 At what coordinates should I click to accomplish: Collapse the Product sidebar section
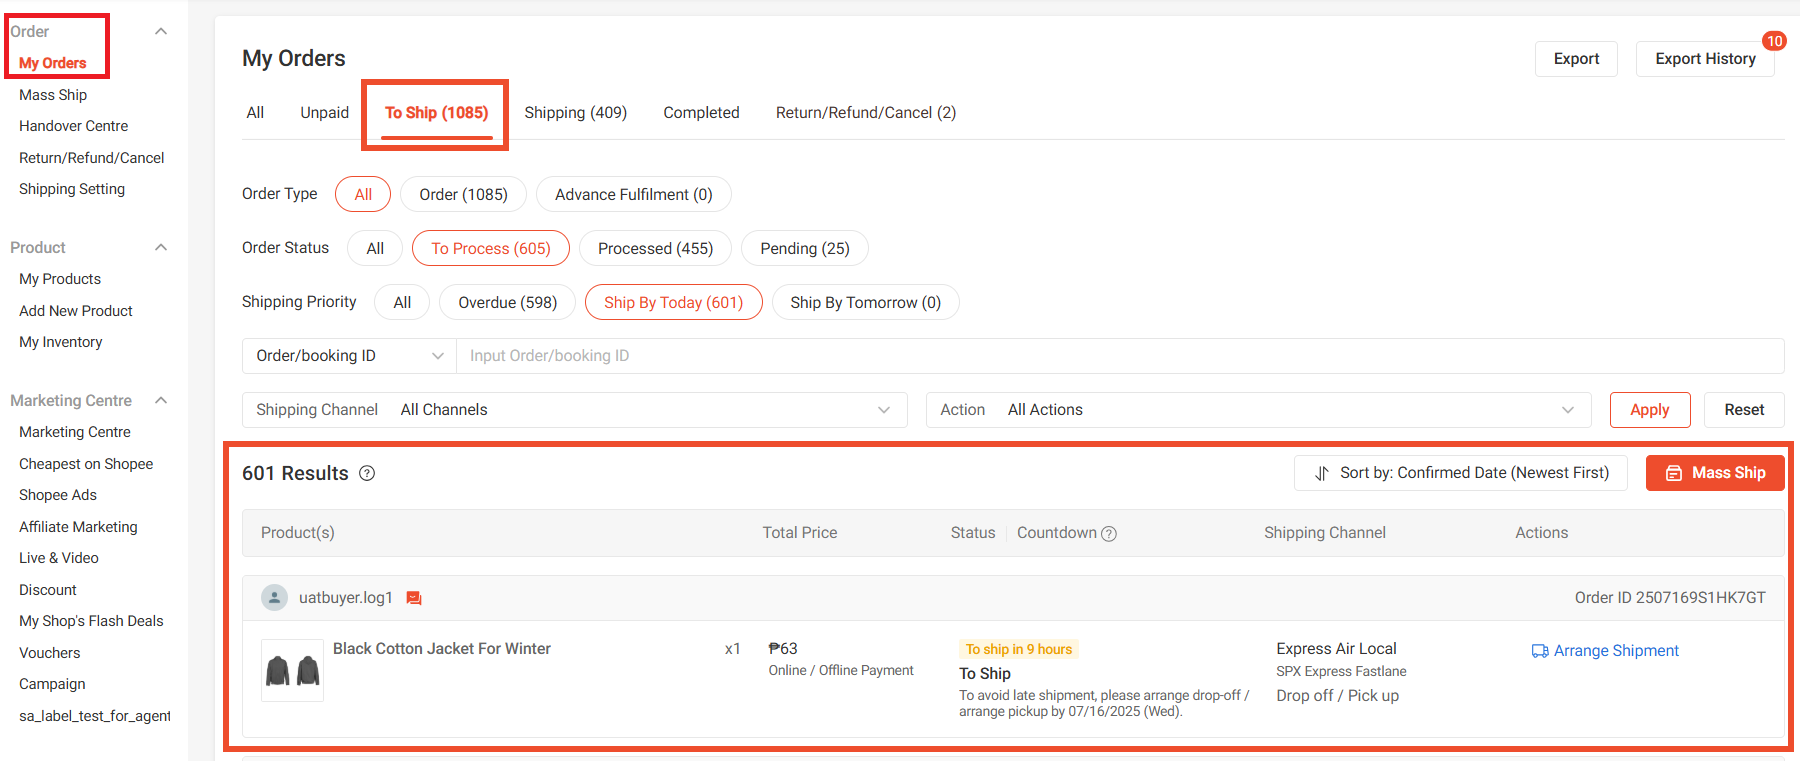[161, 248]
